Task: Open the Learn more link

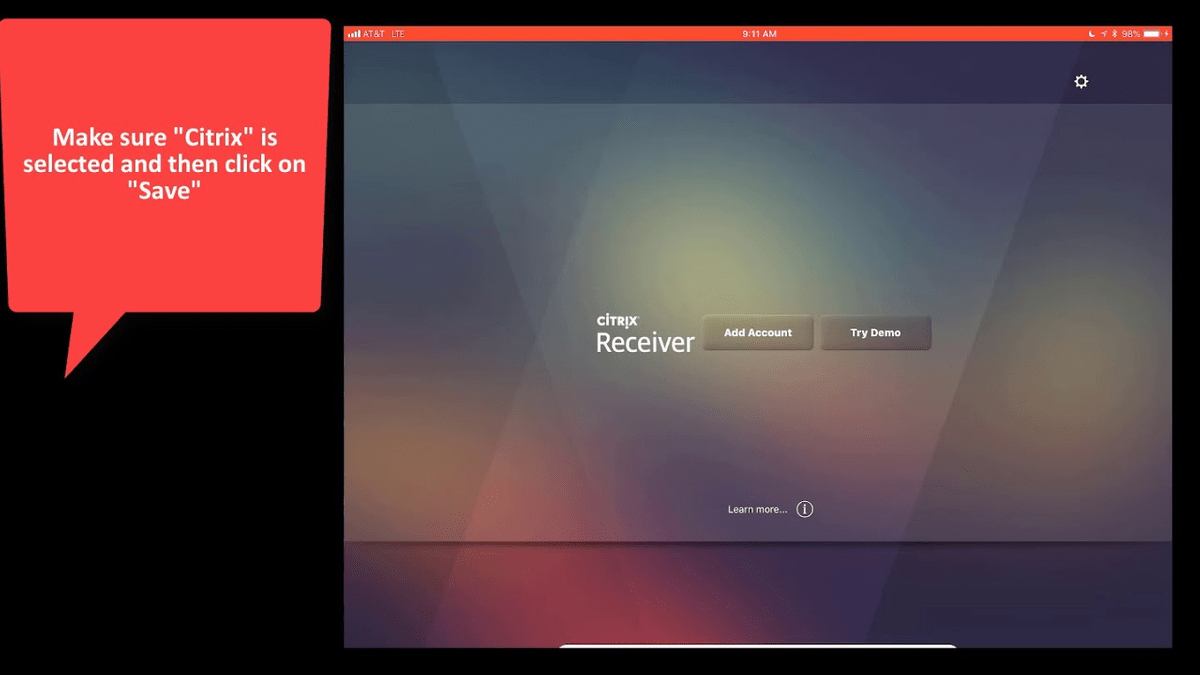Action: tap(756, 509)
